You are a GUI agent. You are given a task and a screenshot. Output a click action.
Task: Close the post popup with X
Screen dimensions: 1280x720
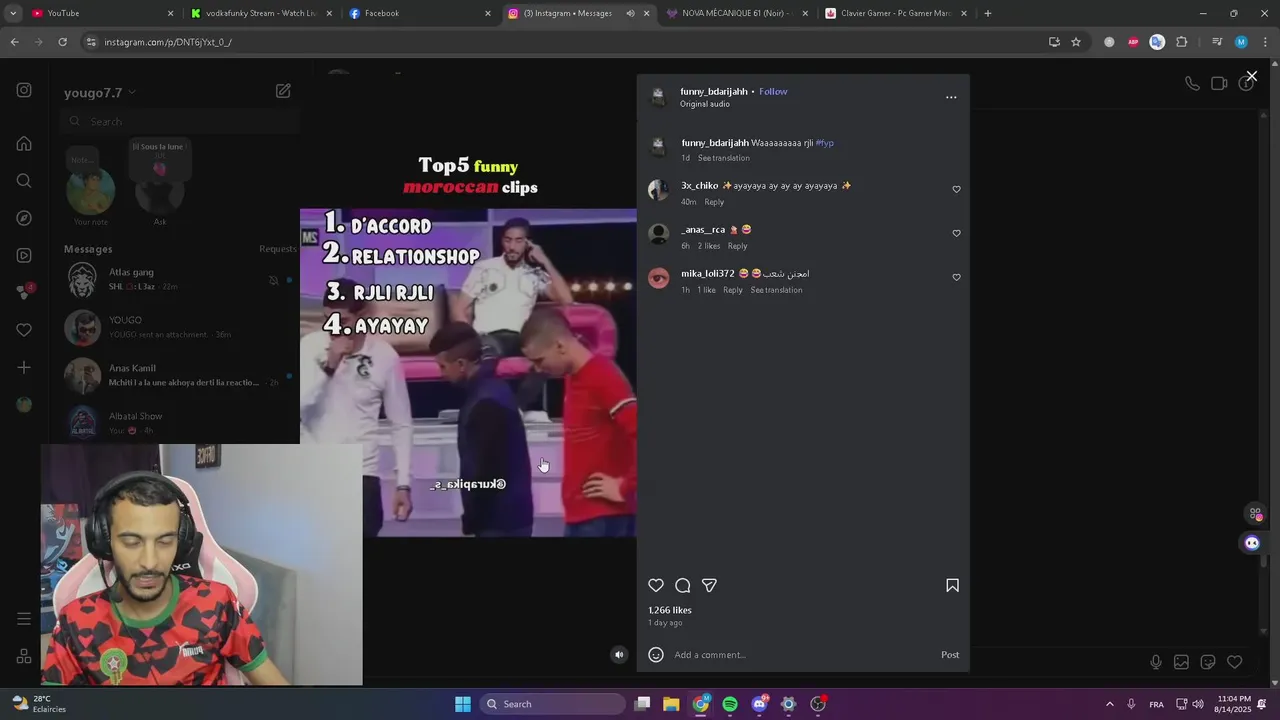1251,76
